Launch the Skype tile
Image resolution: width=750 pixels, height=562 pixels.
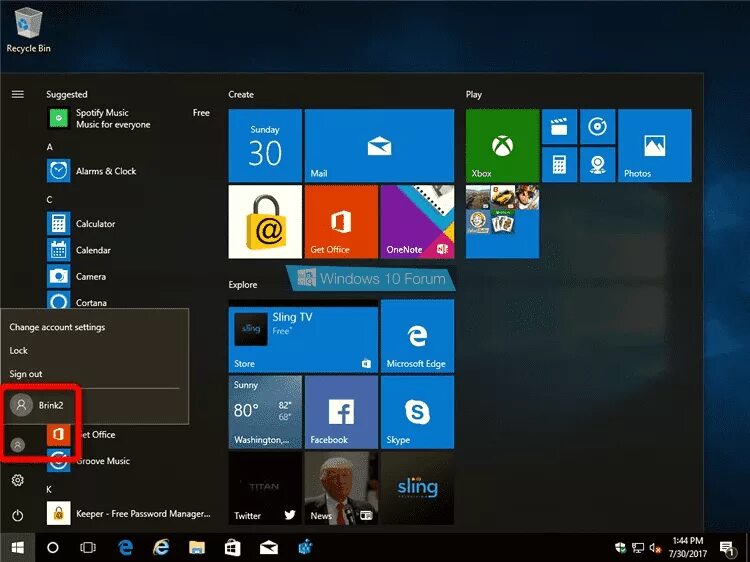click(418, 412)
